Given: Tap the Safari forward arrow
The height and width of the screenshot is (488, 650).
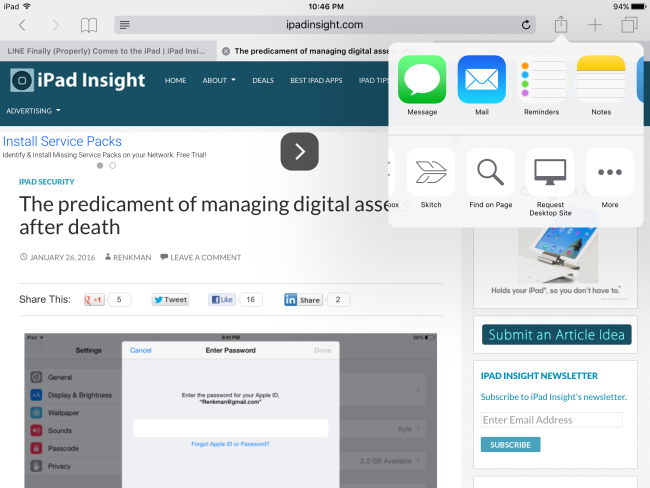Looking at the screenshot, I should pos(55,25).
